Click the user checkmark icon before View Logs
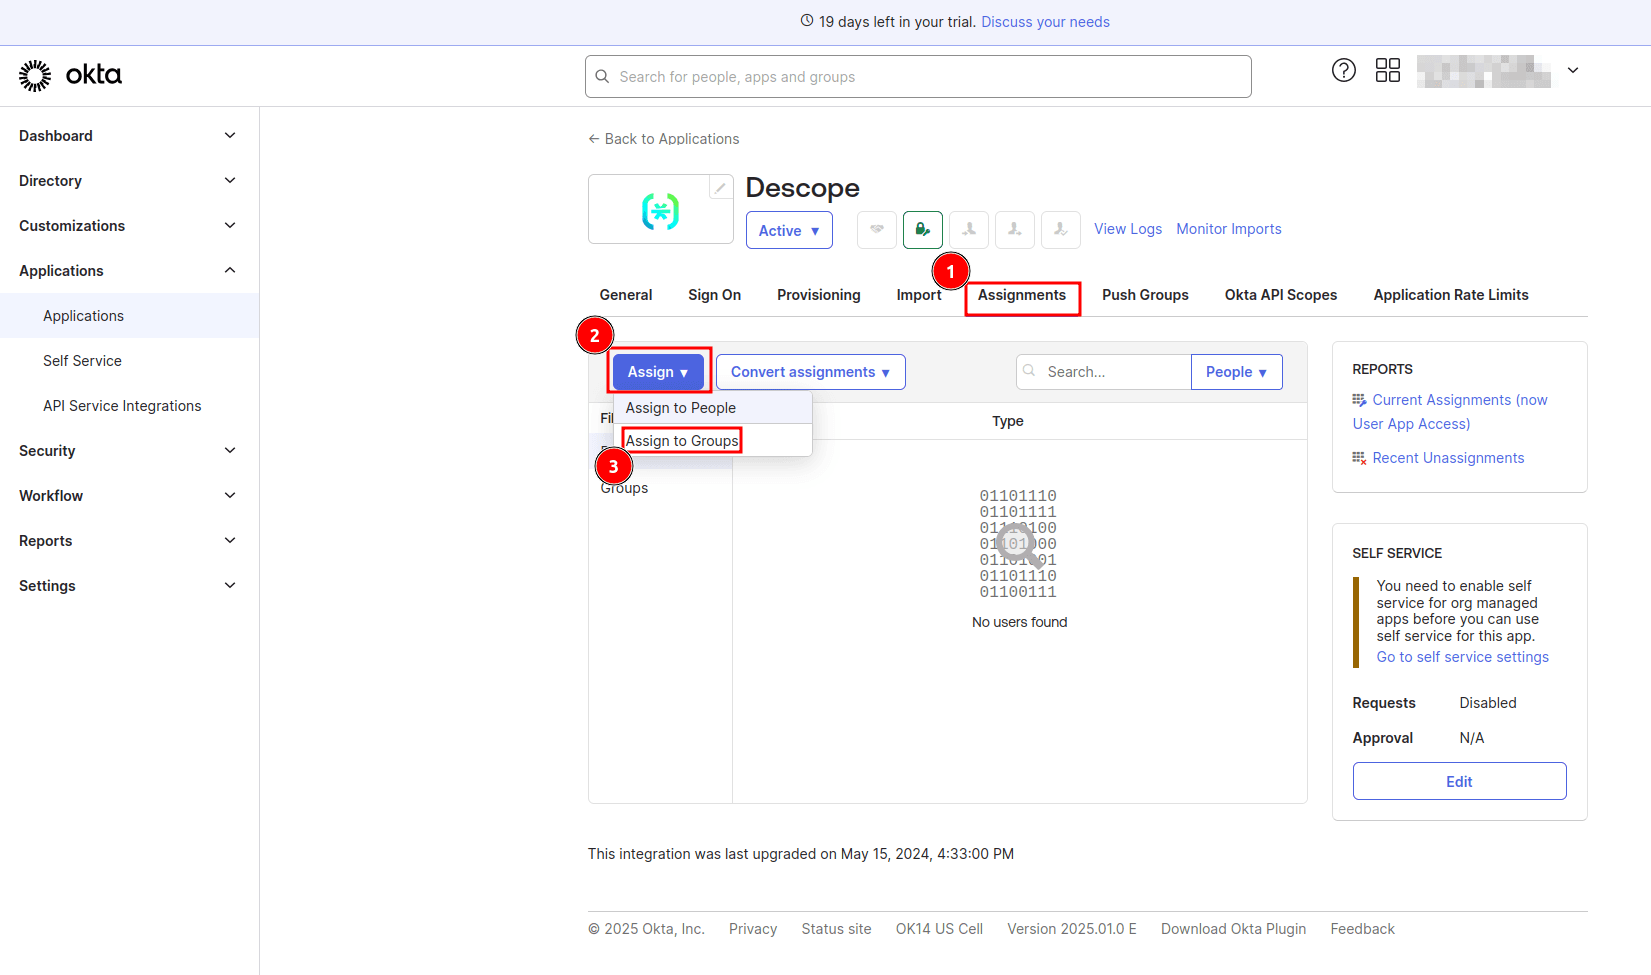This screenshot has height=975, width=1651. tap(1060, 230)
